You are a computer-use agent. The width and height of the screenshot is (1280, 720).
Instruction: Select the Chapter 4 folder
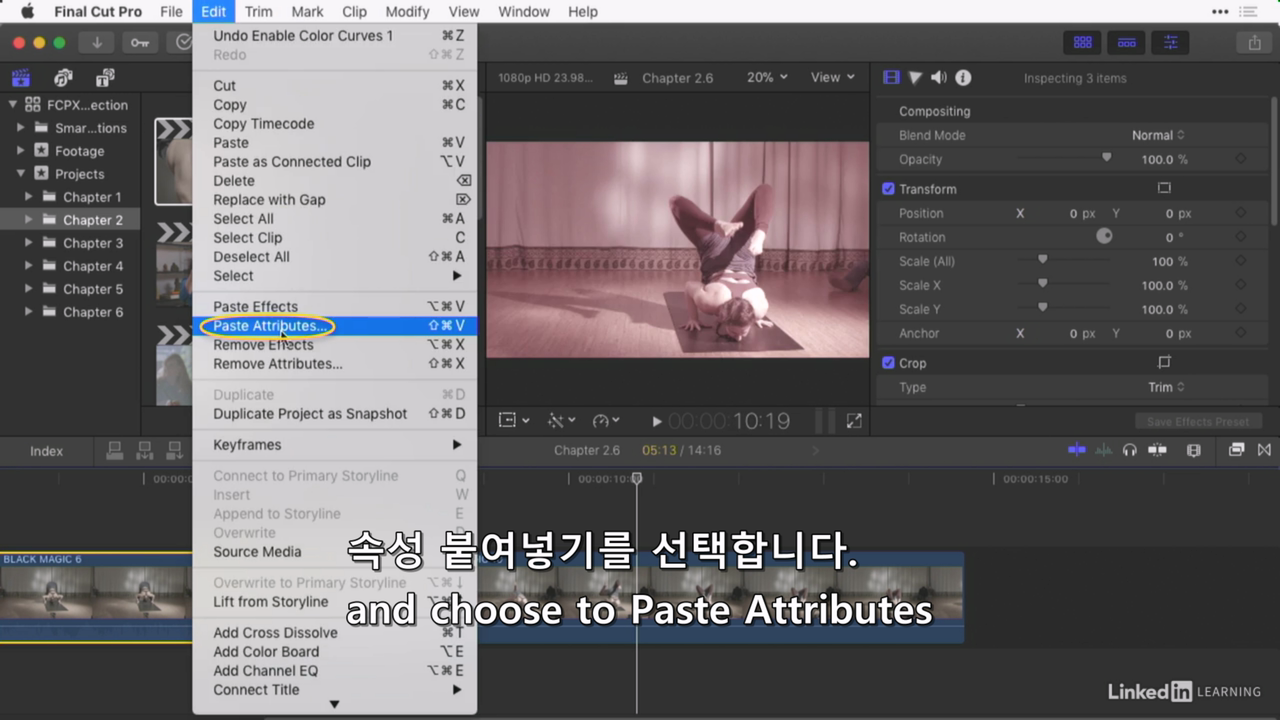coord(93,266)
